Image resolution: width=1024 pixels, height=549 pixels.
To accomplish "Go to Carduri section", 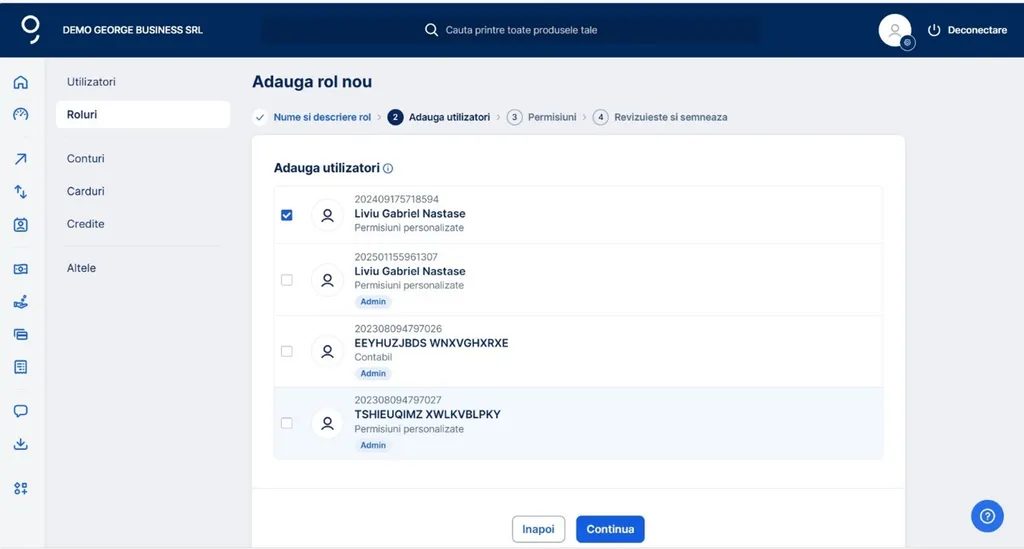I will point(86,191).
